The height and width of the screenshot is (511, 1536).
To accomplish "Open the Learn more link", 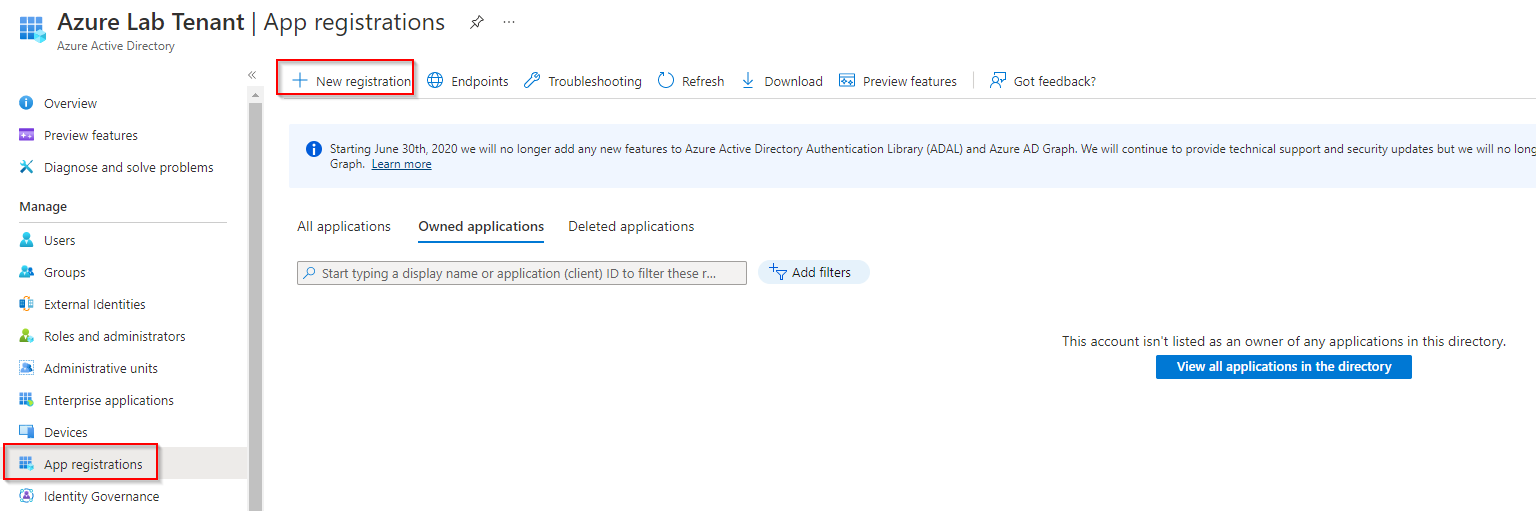I will point(402,164).
